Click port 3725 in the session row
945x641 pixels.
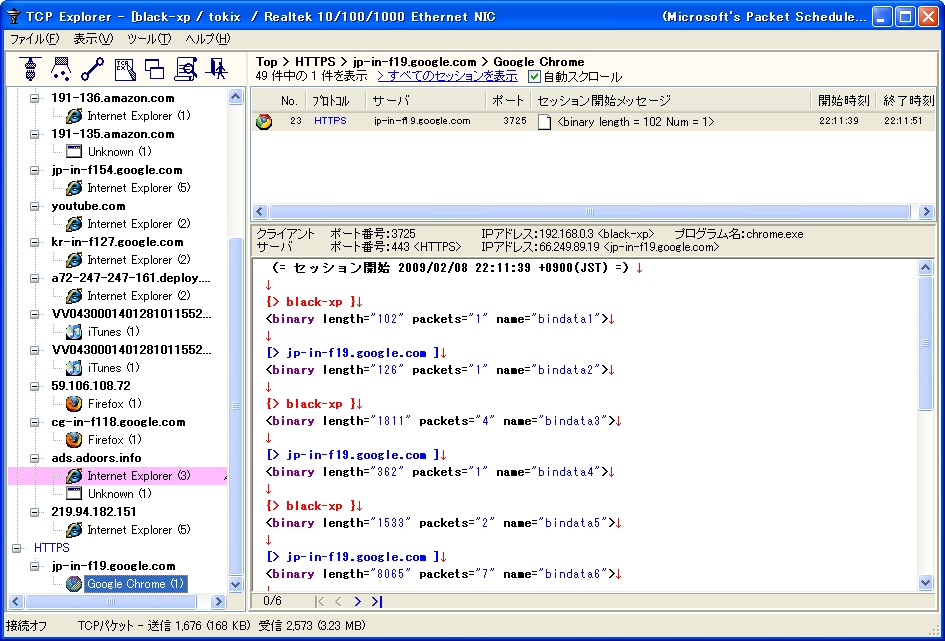point(515,121)
